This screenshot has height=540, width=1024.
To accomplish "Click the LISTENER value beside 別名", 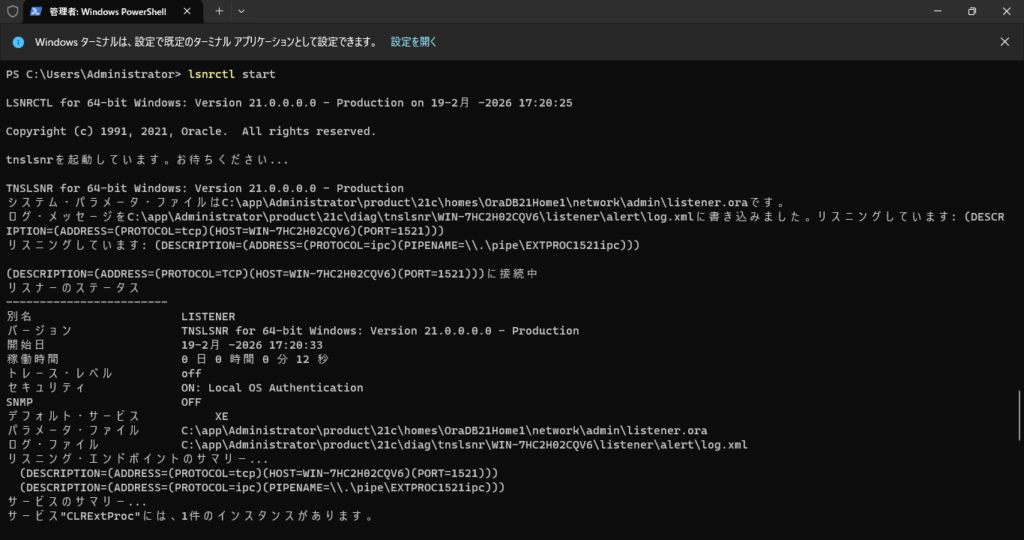I will coord(208,316).
